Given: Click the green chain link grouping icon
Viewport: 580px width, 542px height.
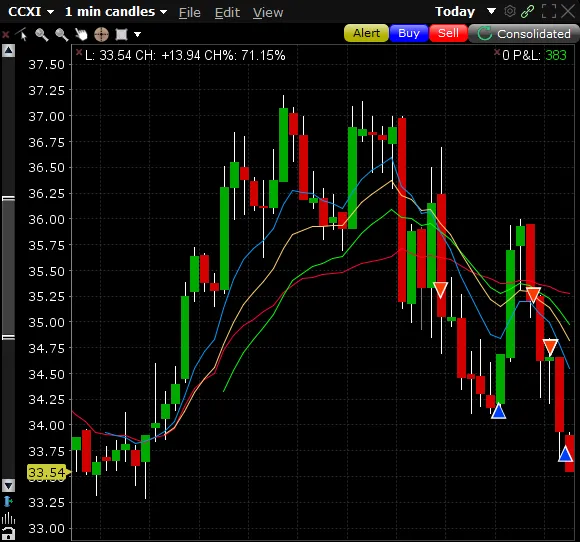Looking at the screenshot, I should click(527, 11).
